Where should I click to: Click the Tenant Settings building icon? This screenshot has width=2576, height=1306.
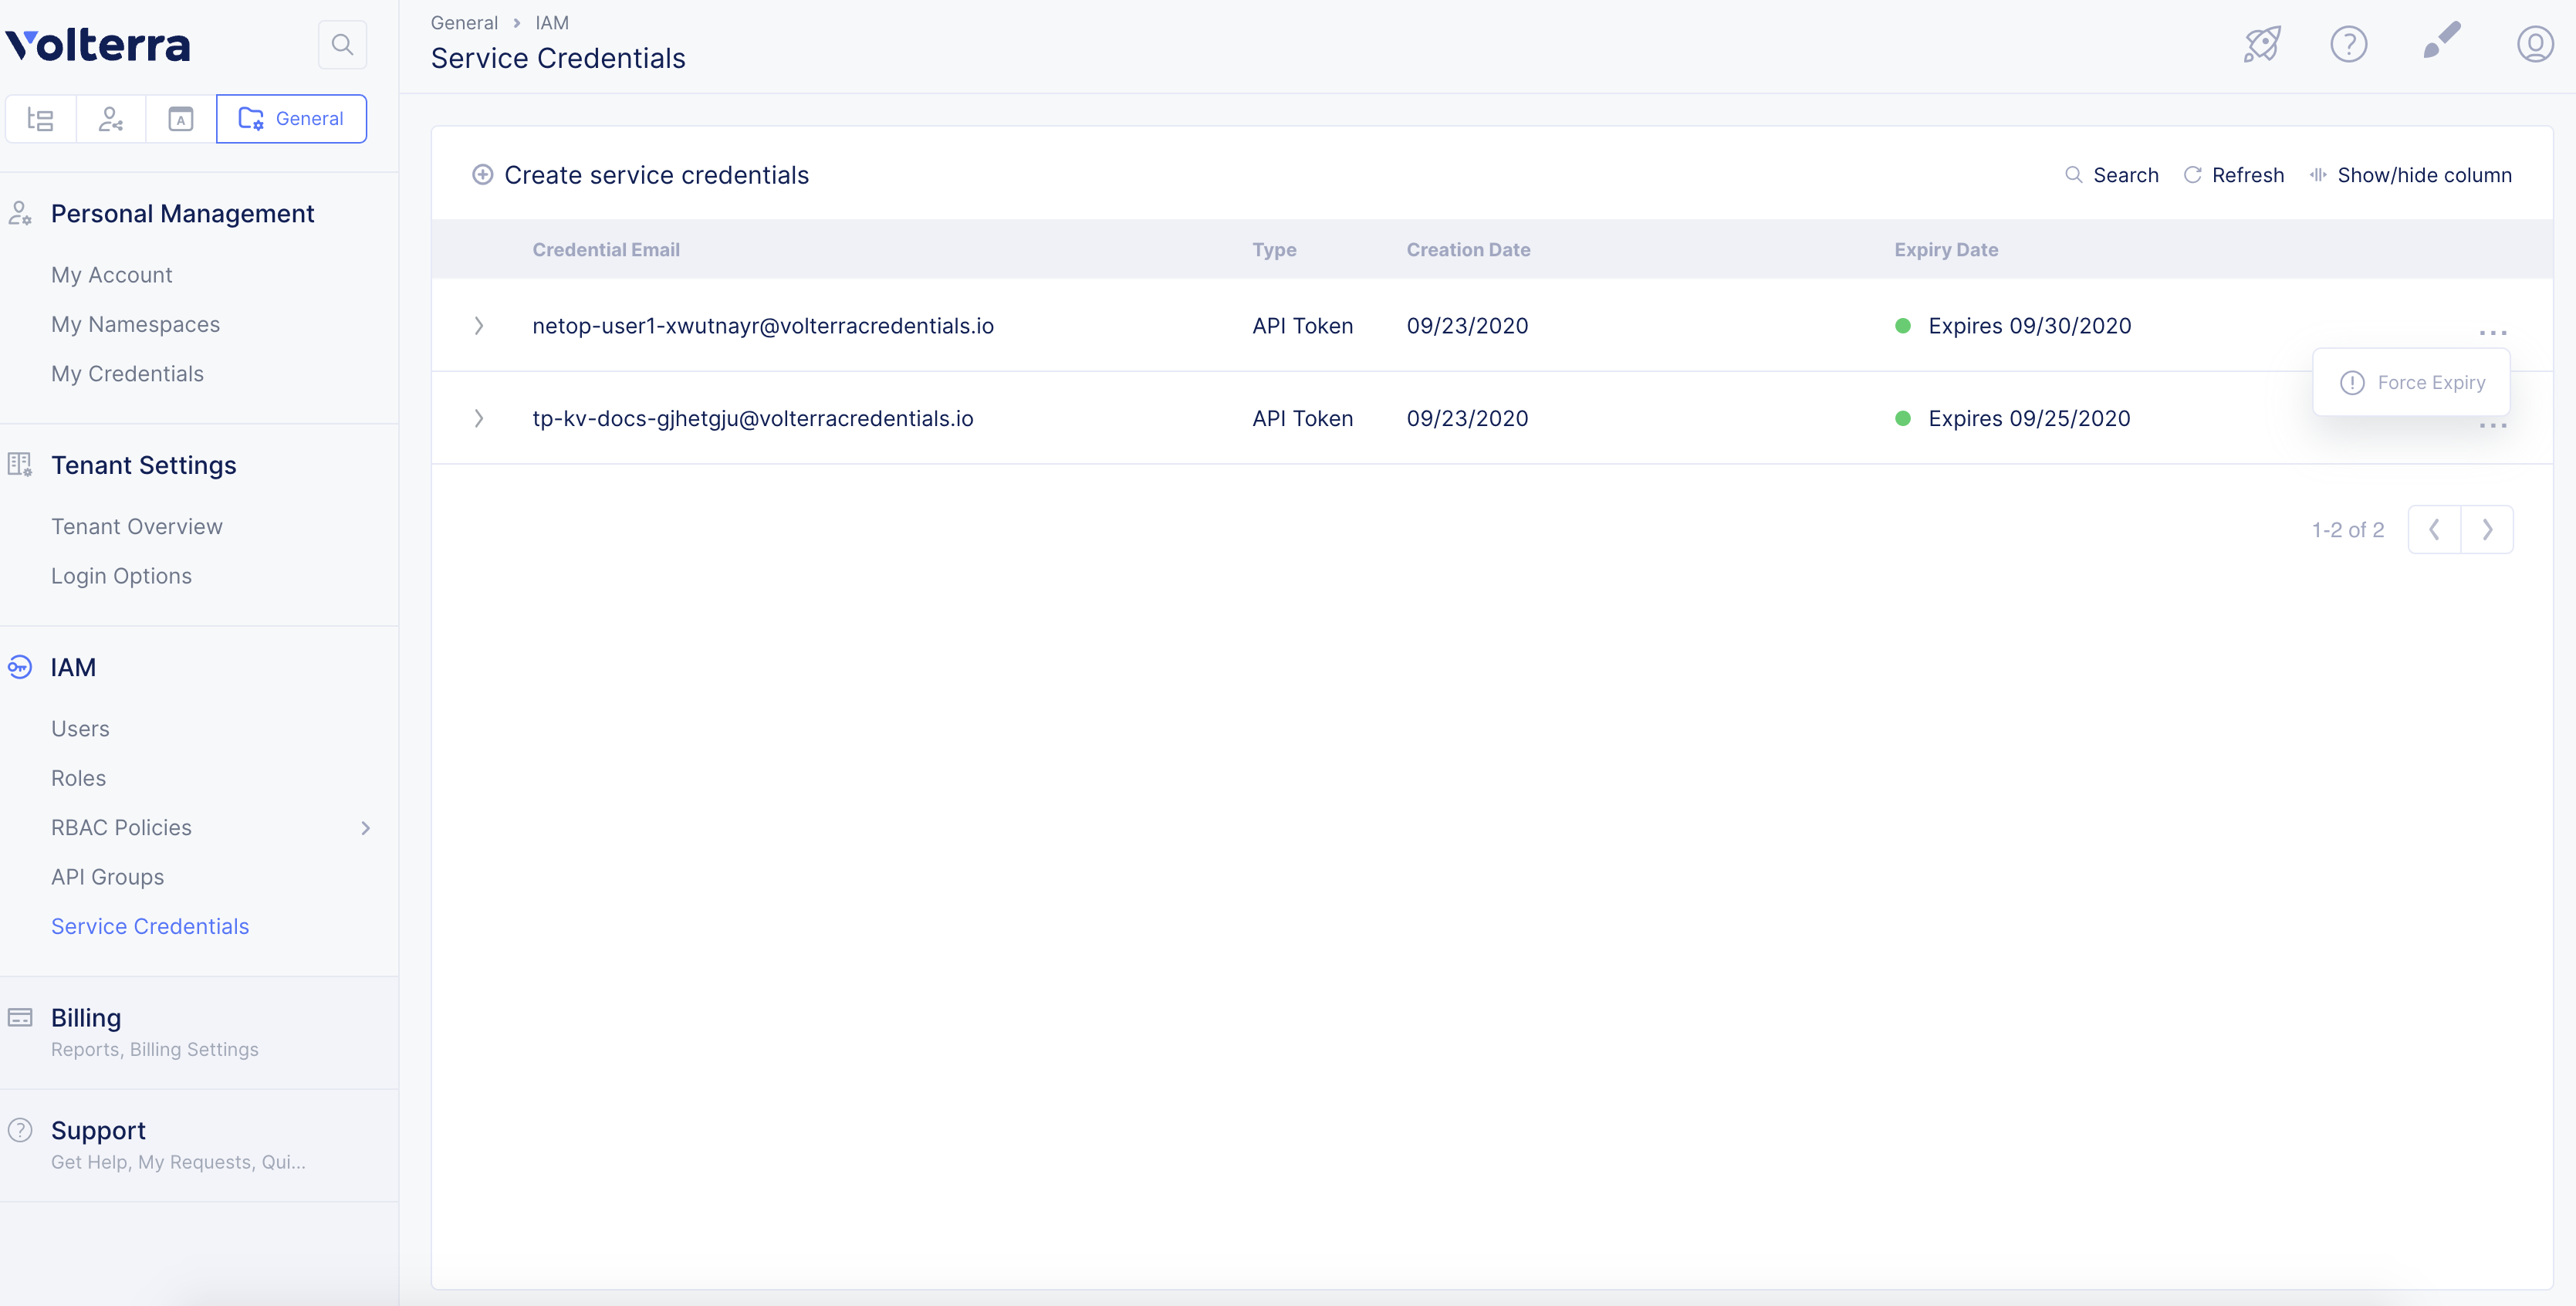(20, 465)
